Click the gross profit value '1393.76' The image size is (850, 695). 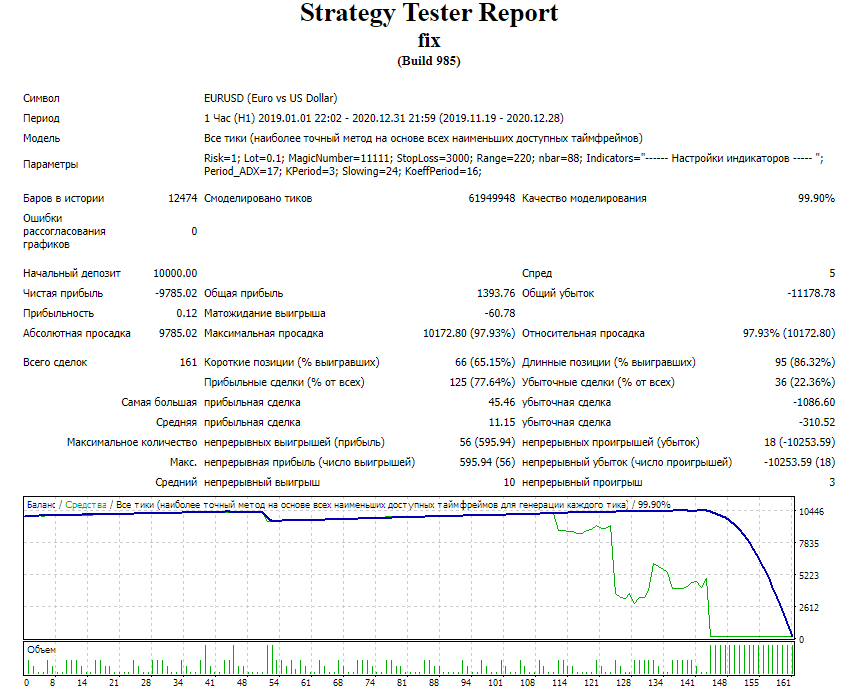(496, 293)
